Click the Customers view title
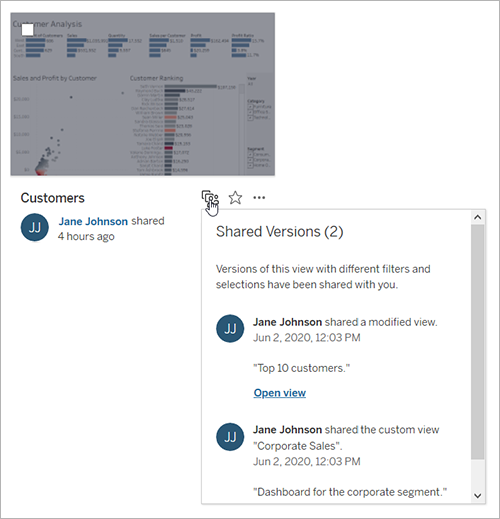 (53, 198)
